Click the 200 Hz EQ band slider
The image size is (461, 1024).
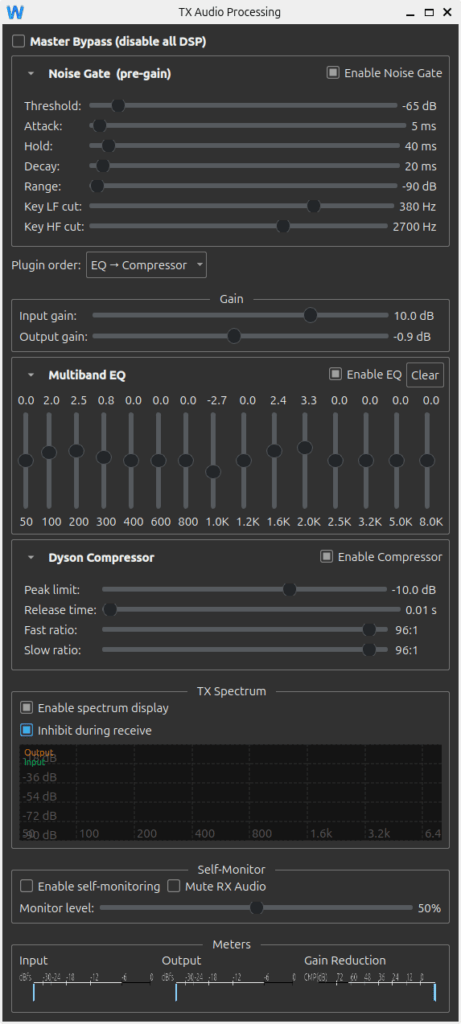(x=76, y=461)
